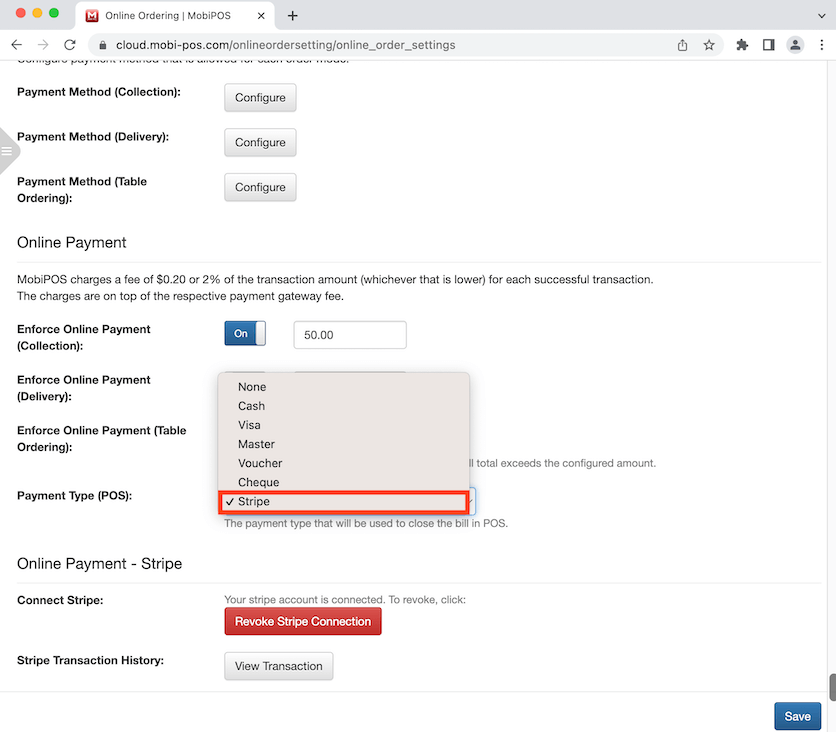Viewport: 836px width, 732px height.
Task: Open a new browser tab
Action: click(292, 15)
